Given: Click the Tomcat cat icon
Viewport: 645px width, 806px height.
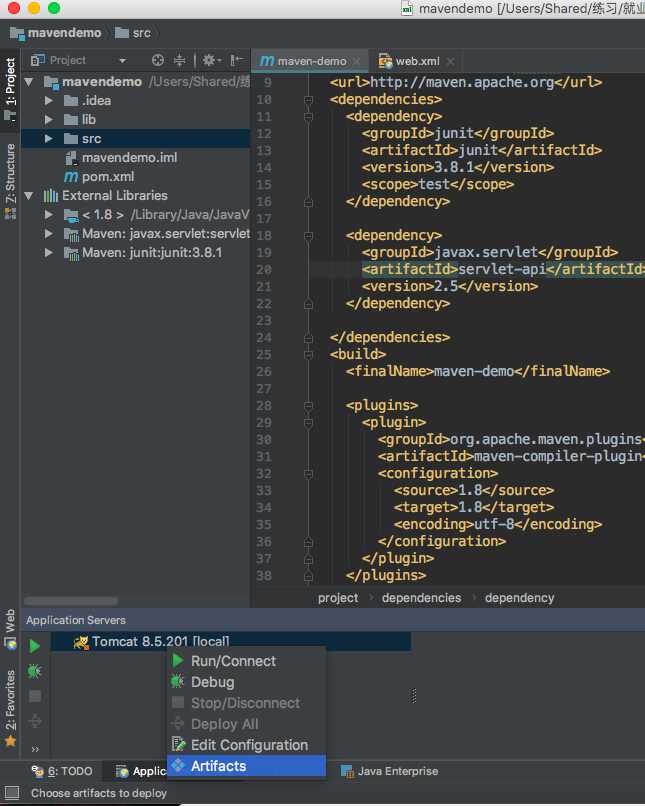Looking at the screenshot, I should pyautogui.click(x=81, y=642).
